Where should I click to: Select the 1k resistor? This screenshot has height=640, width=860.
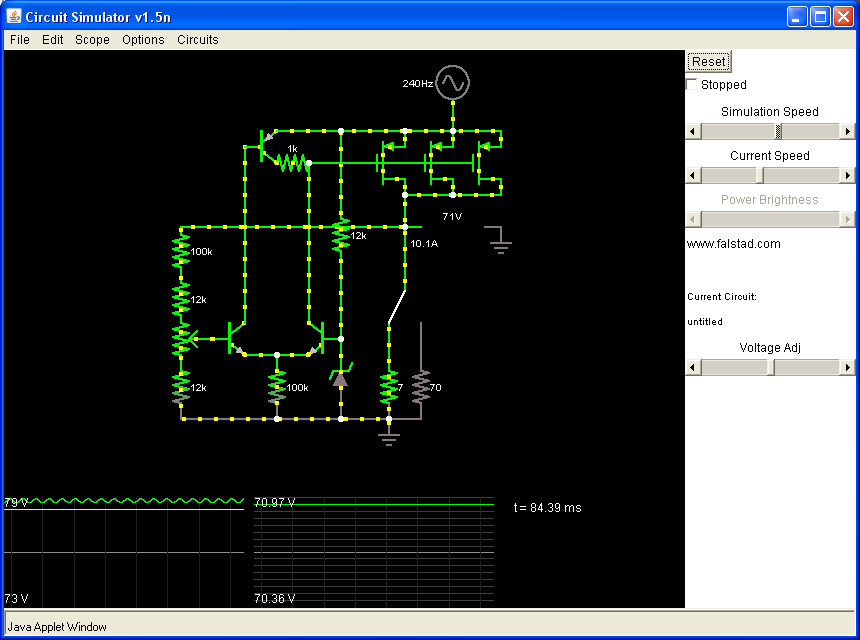pos(292,162)
